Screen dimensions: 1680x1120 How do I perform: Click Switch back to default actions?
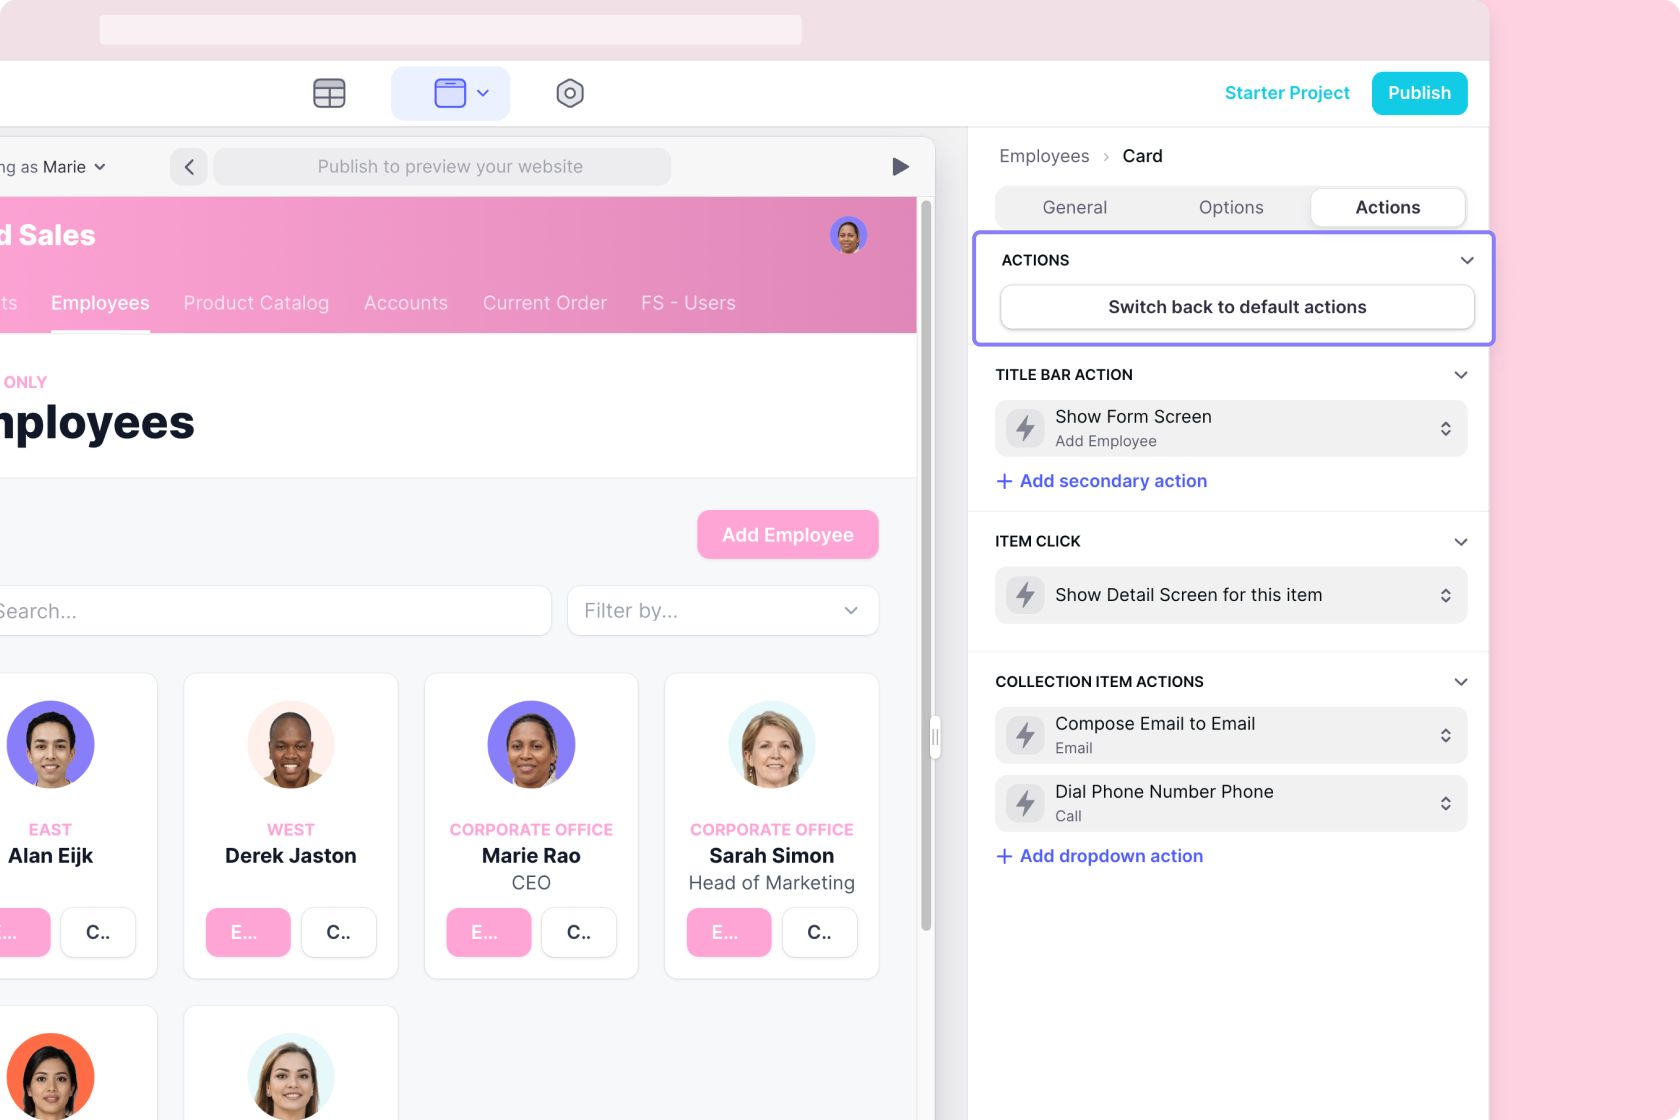pyautogui.click(x=1236, y=307)
